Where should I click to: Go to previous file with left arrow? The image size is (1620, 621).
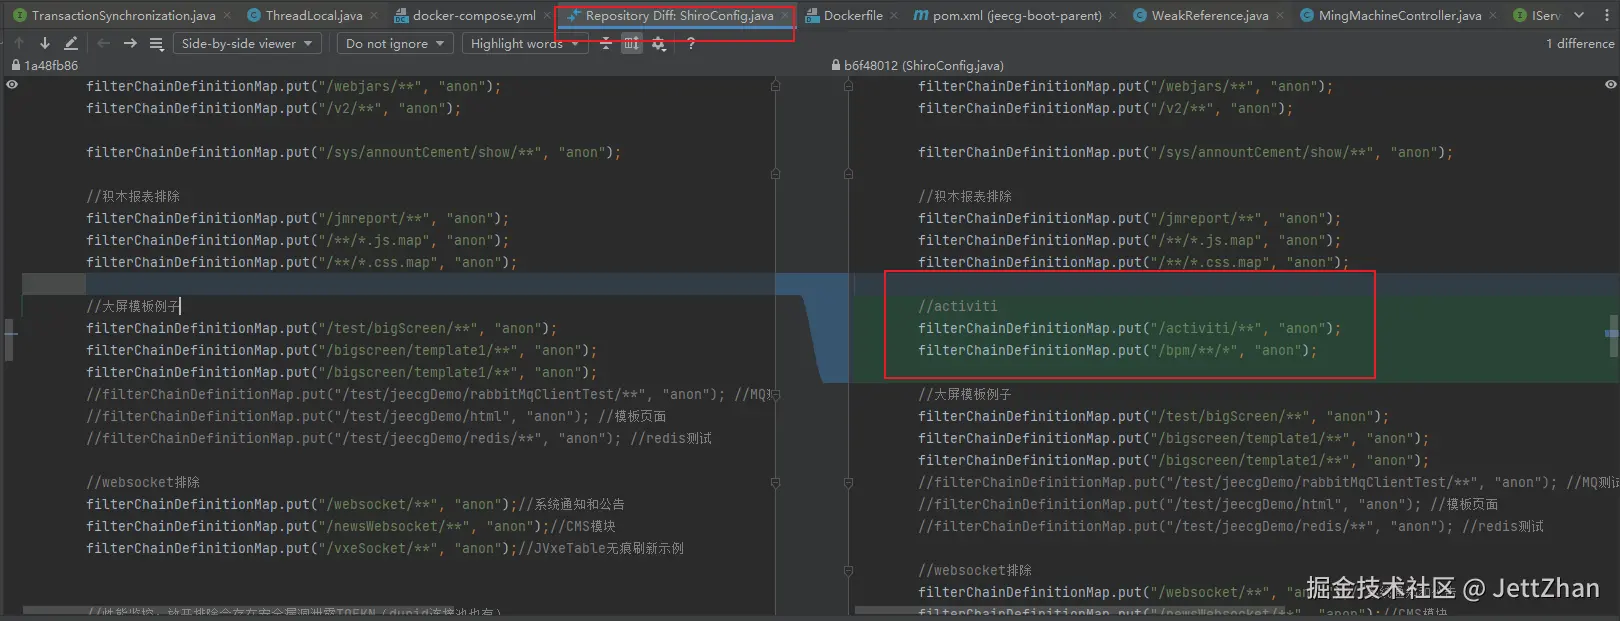click(x=104, y=43)
